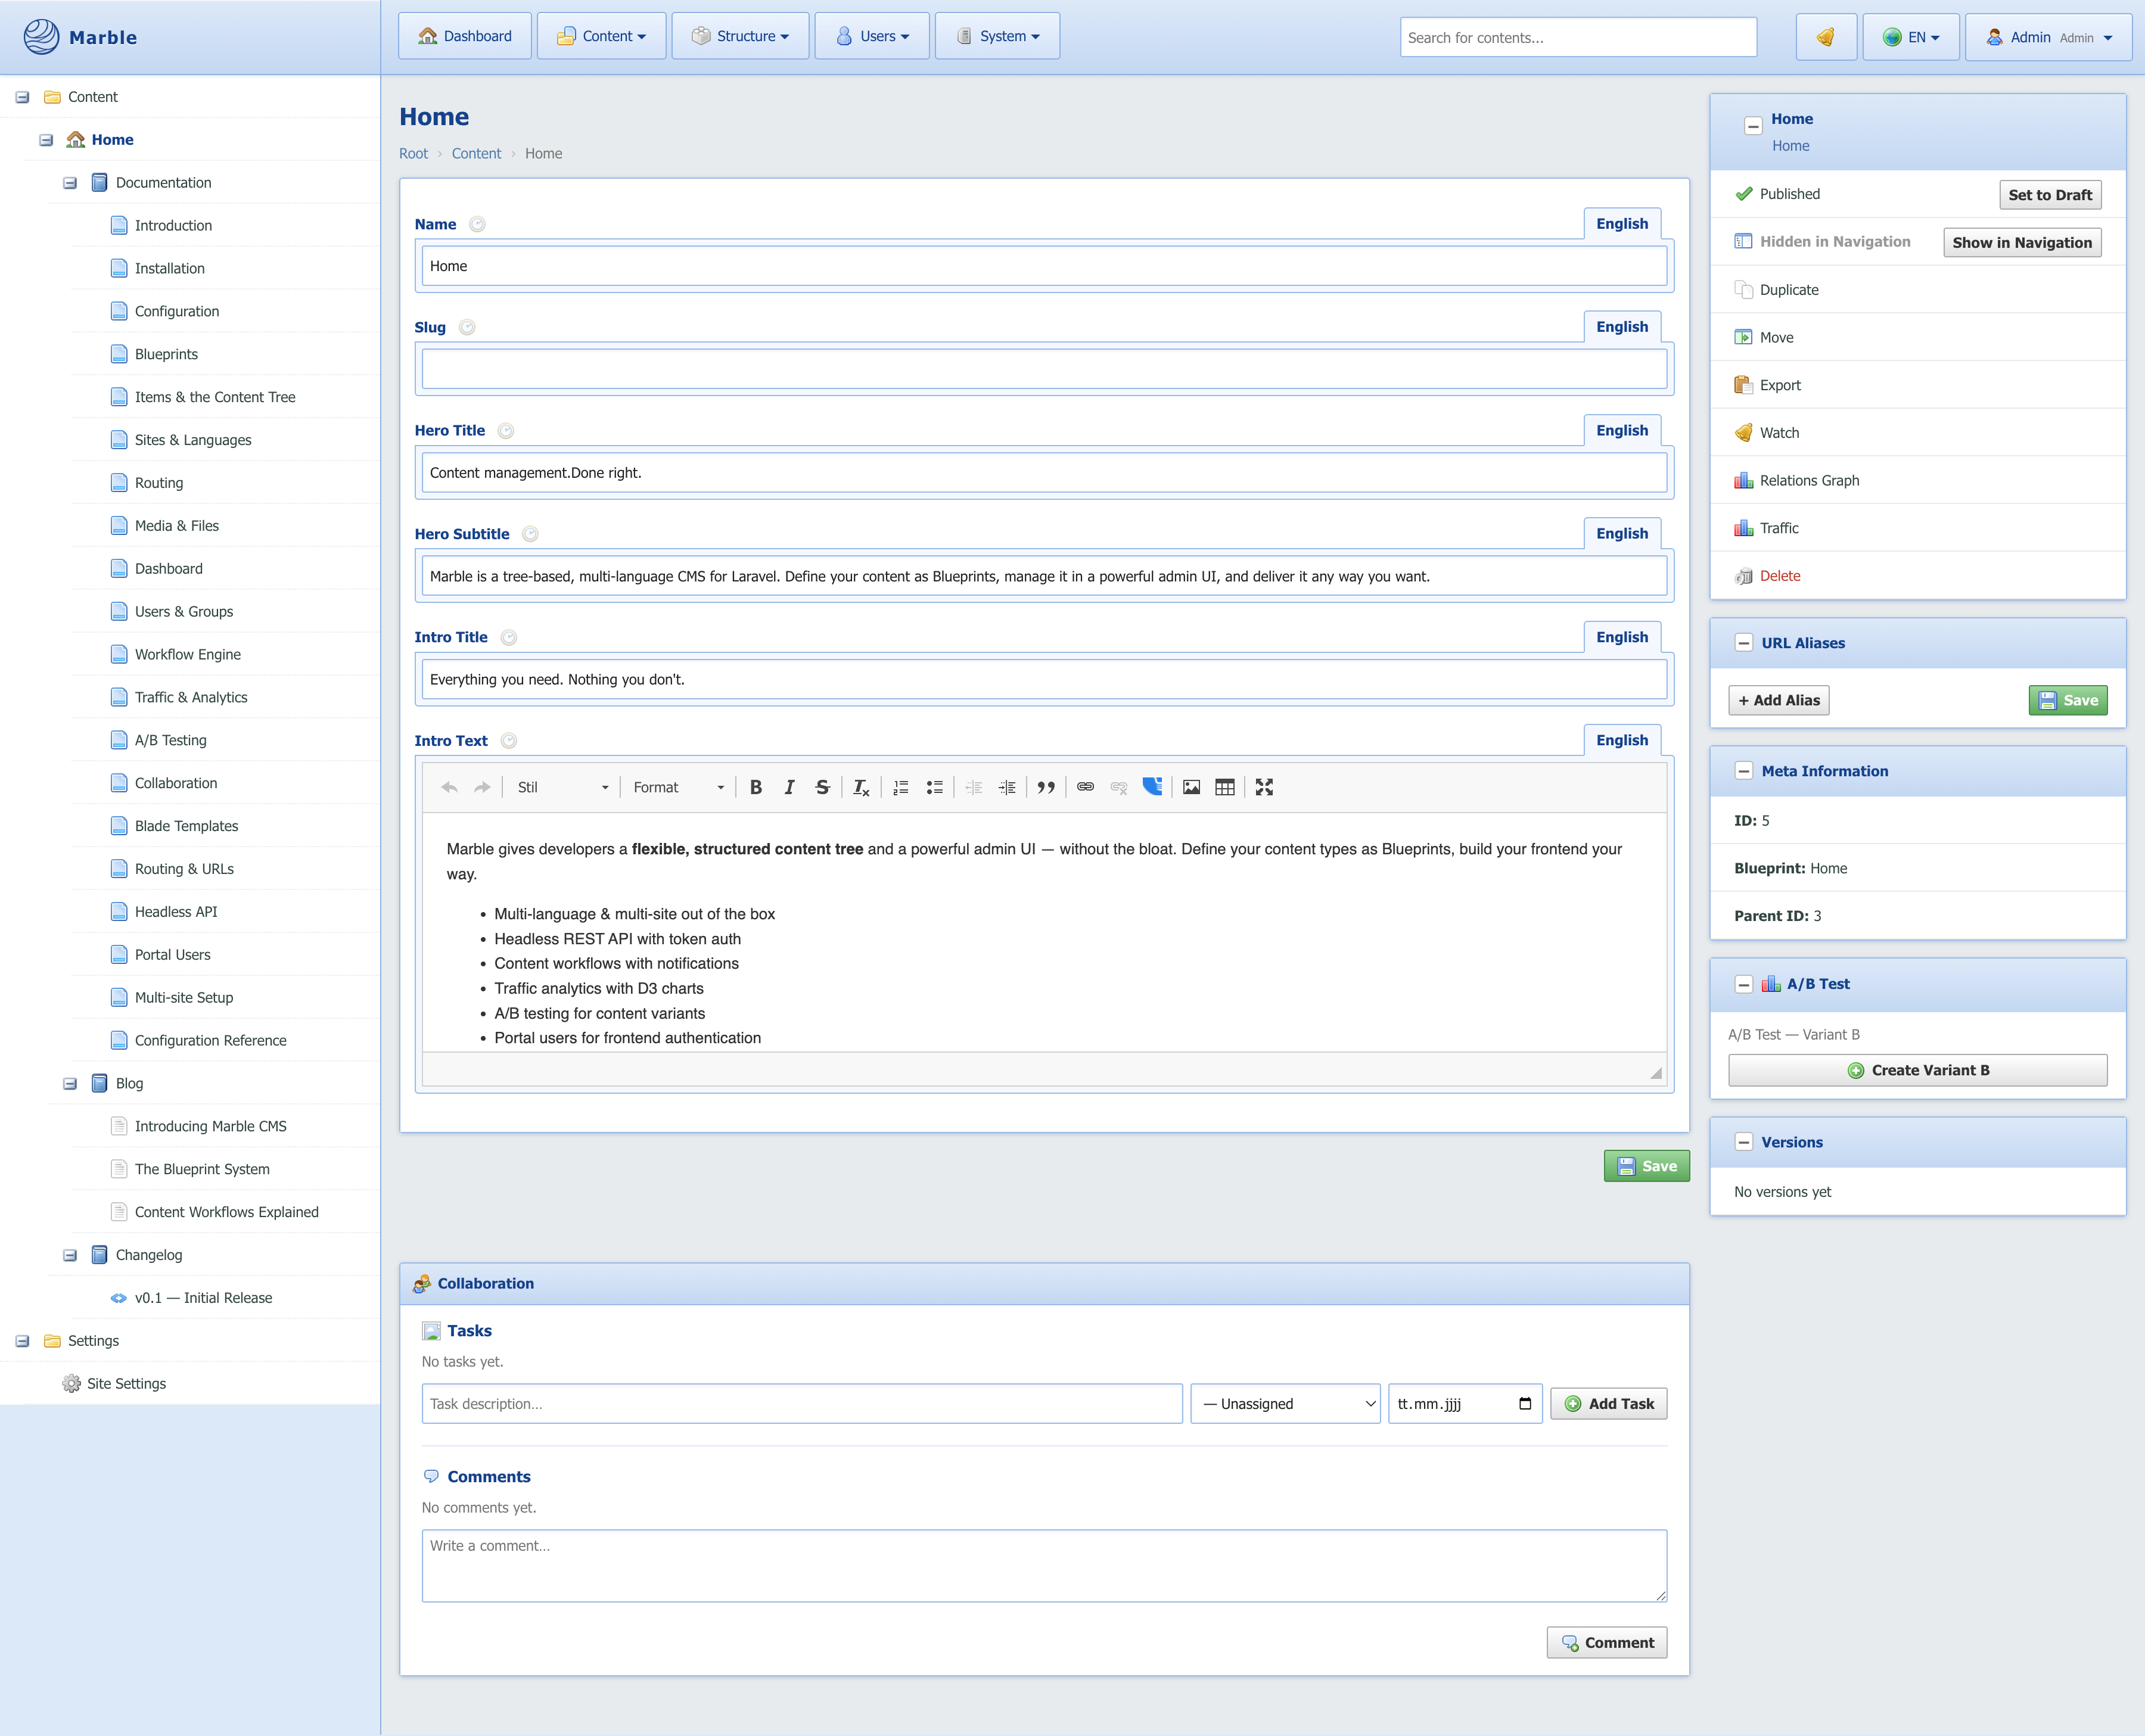Collapse the Meta Information panel
2145x1736 pixels.
pyautogui.click(x=1743, y=771)
